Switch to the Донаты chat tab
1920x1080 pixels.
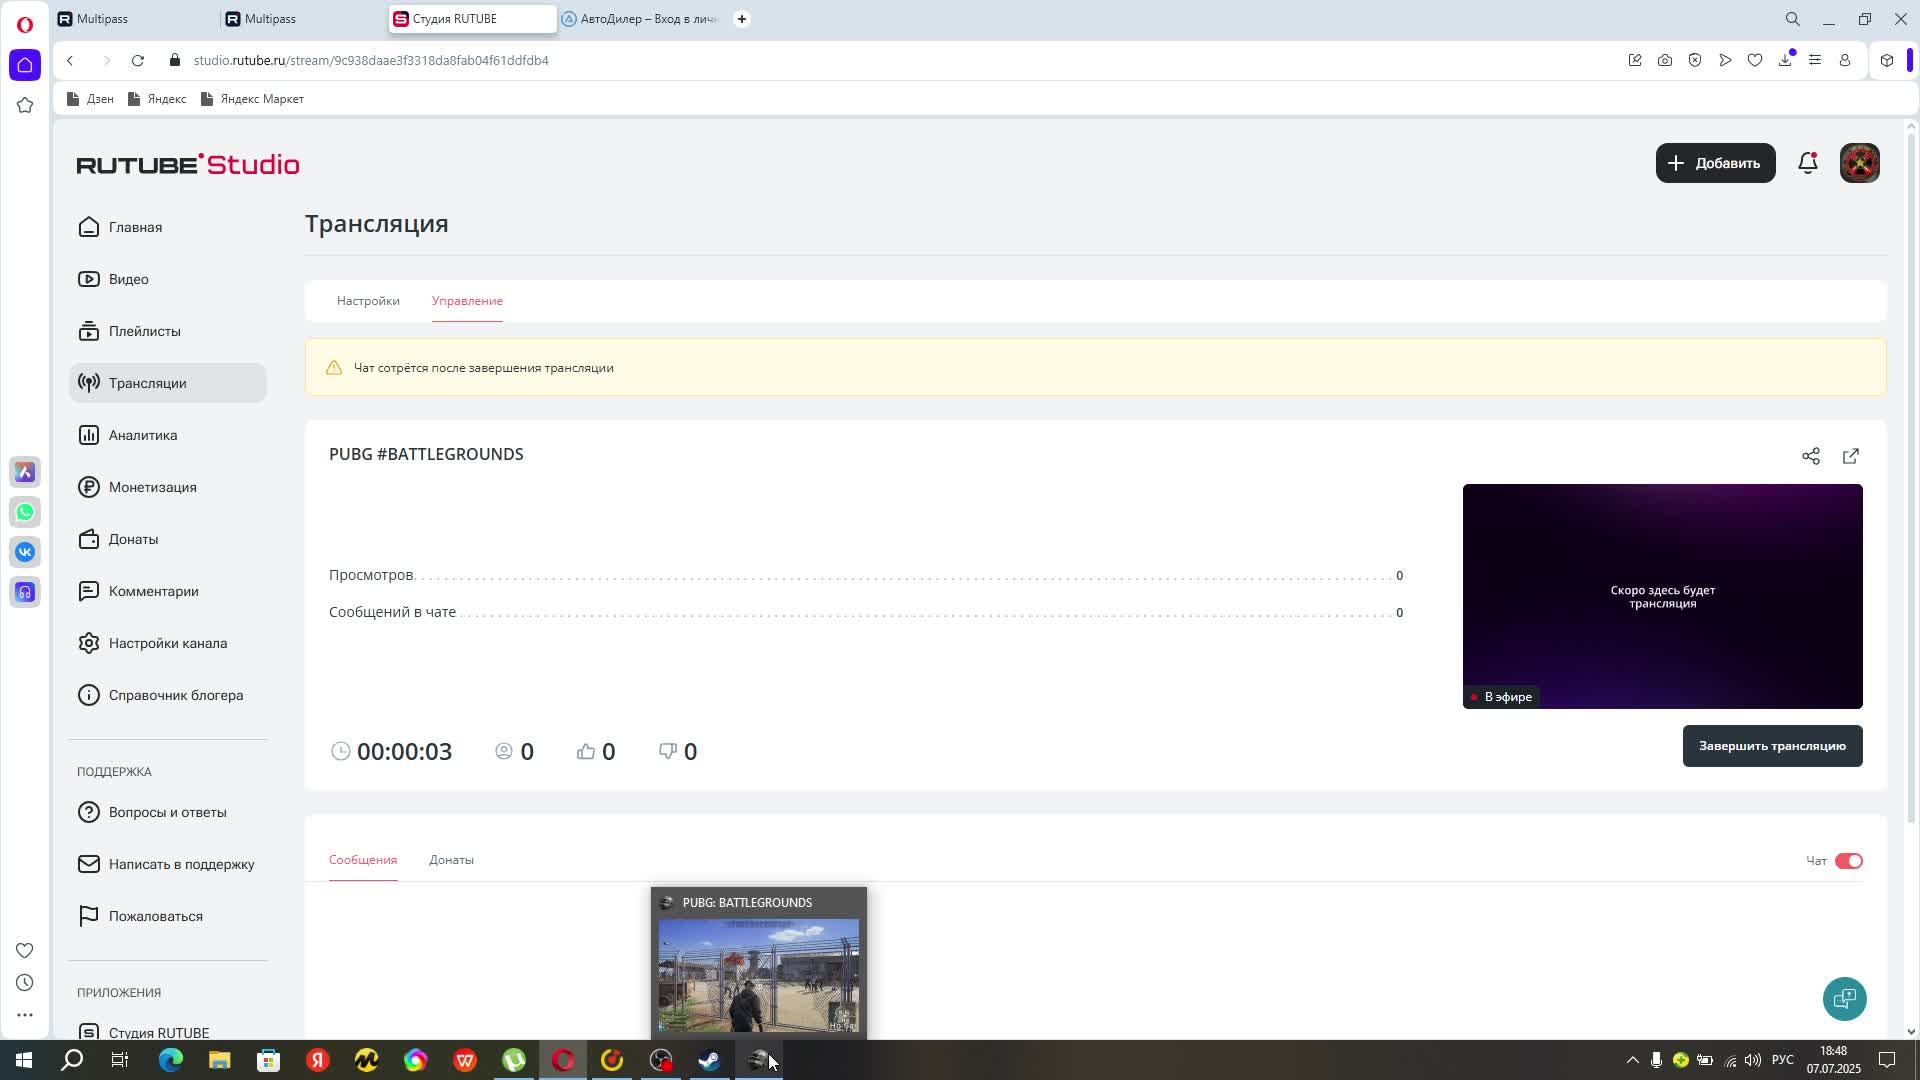coord(451,860)
